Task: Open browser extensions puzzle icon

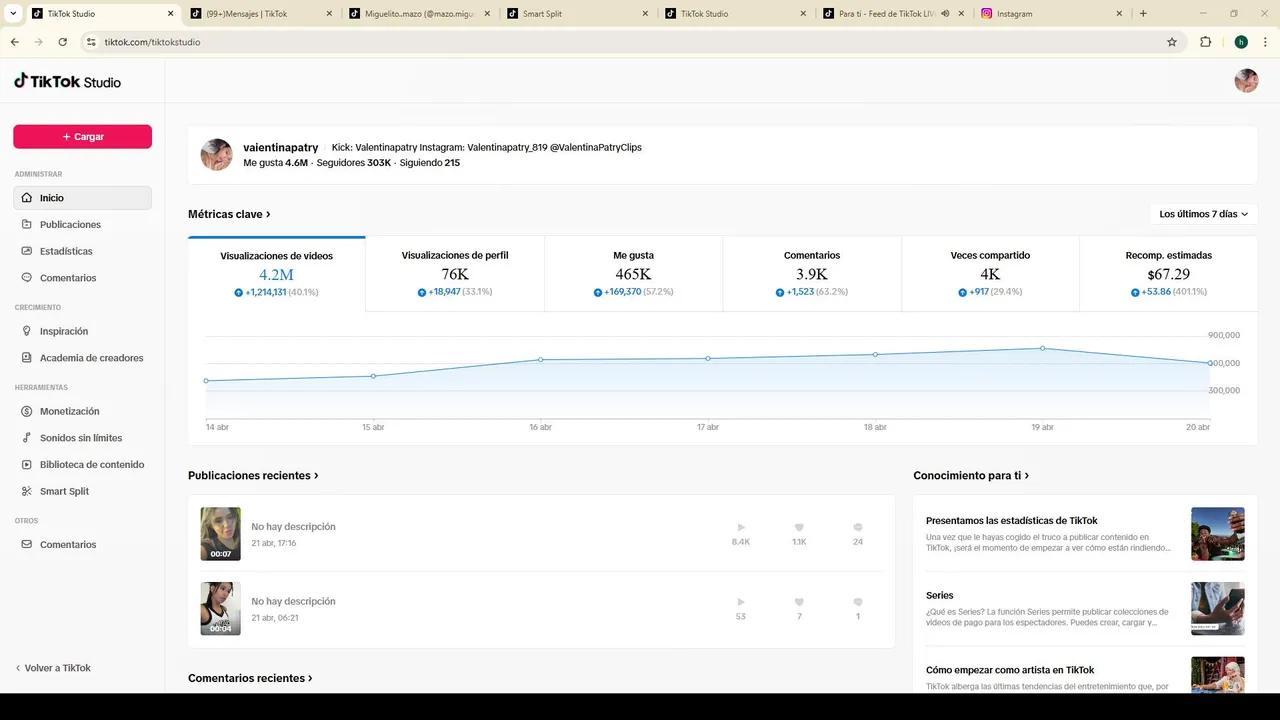Action: pos(1205,42)
